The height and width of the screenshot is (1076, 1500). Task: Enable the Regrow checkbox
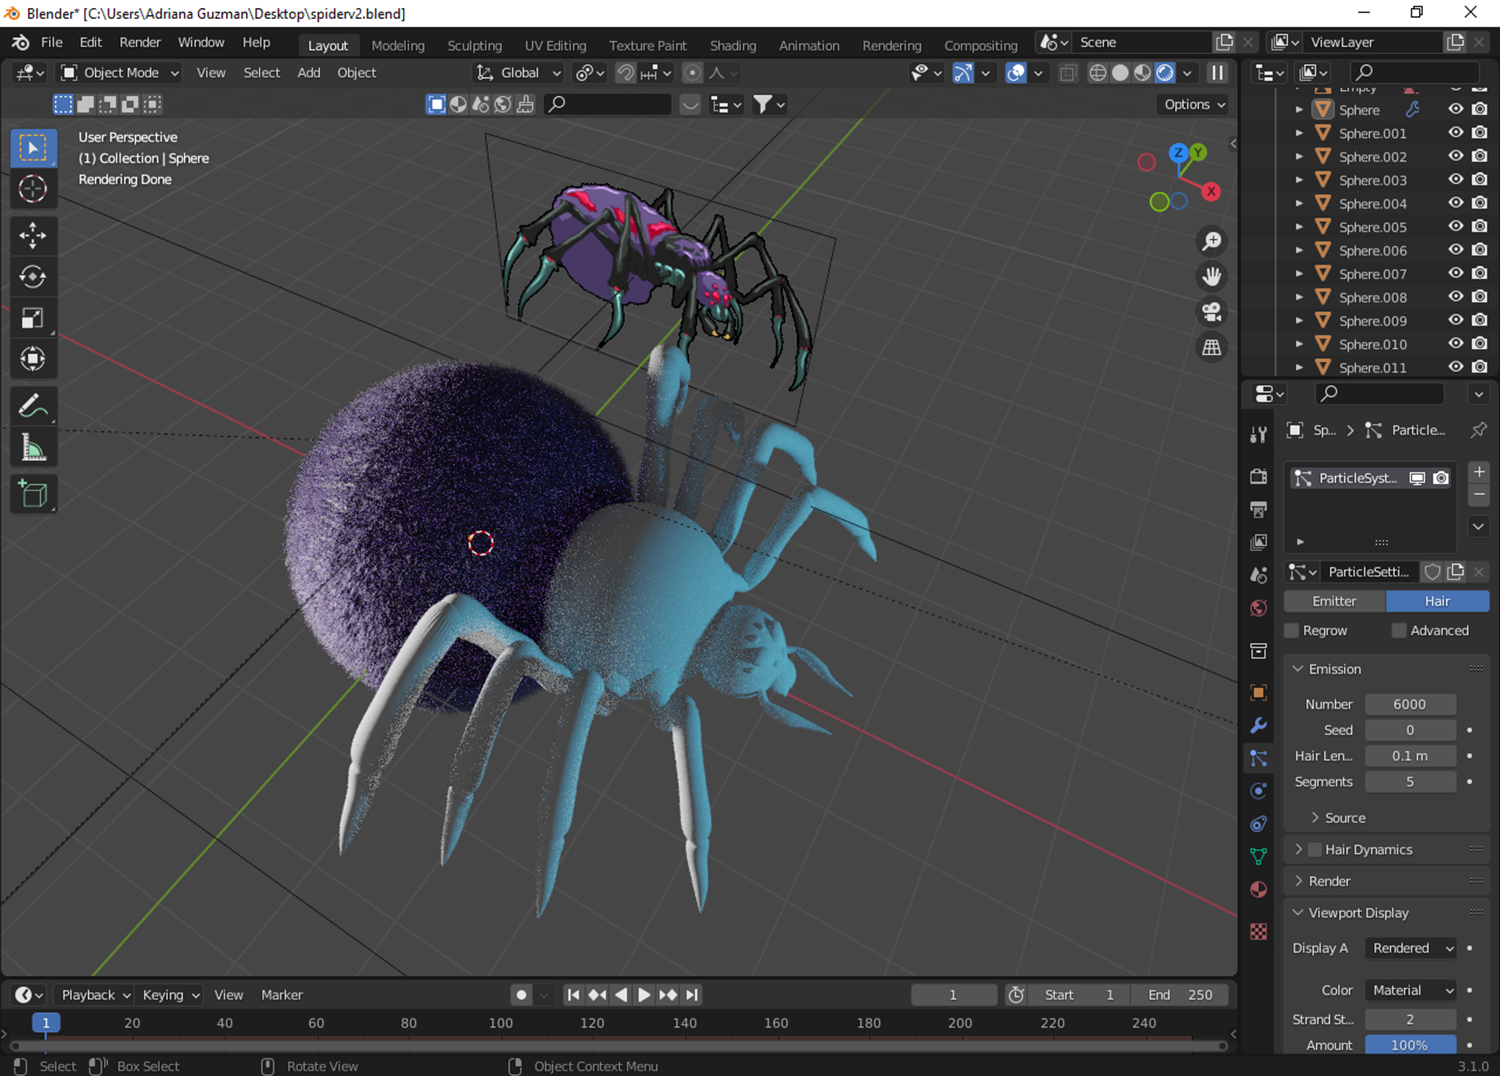point(1292,631)
